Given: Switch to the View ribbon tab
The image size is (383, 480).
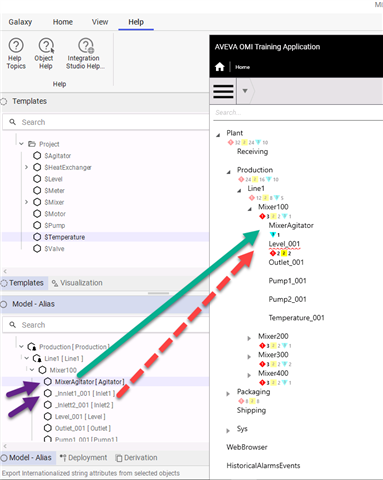Looking at the screenshot, I should click(x=100, y=22).
